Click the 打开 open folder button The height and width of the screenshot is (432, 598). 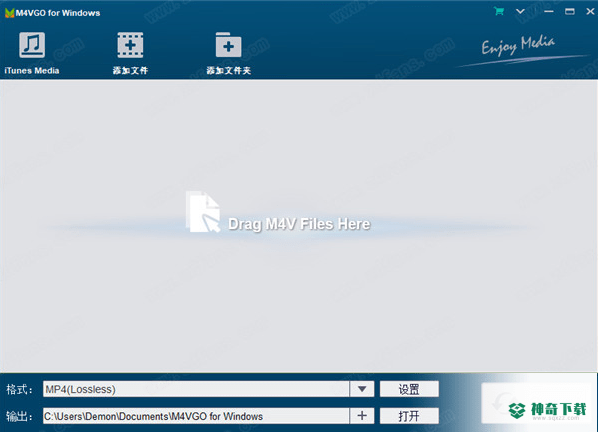click(409, 416)
